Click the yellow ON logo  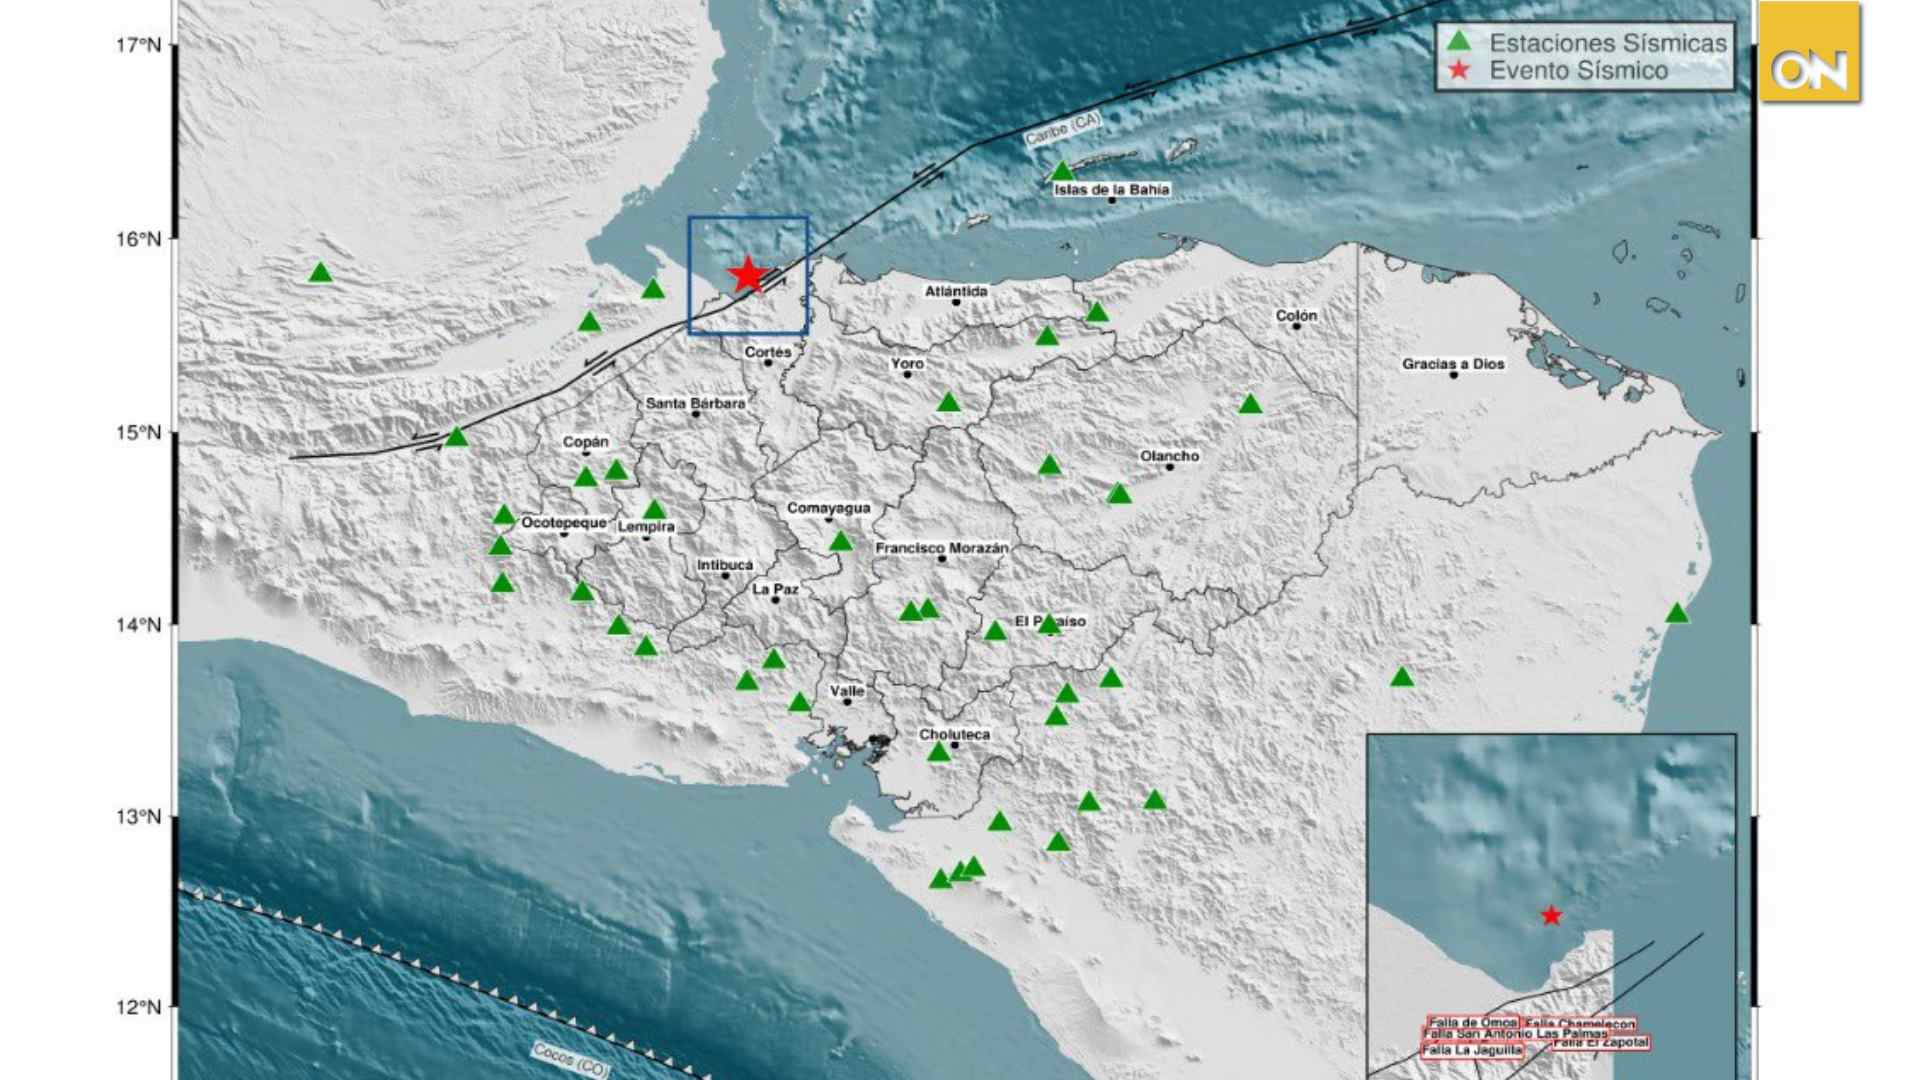[1809, 53]
